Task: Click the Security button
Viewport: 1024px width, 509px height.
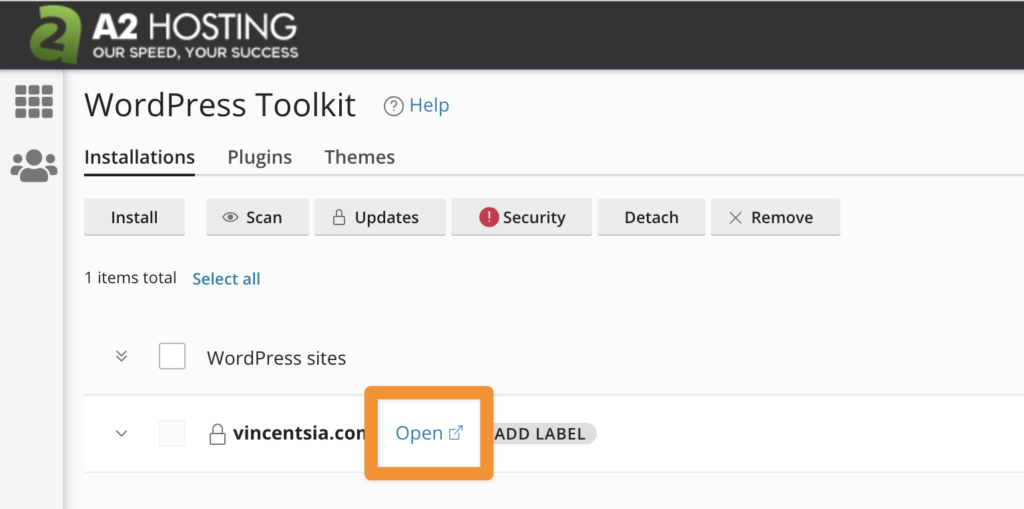Action: (x=522, y=217)
